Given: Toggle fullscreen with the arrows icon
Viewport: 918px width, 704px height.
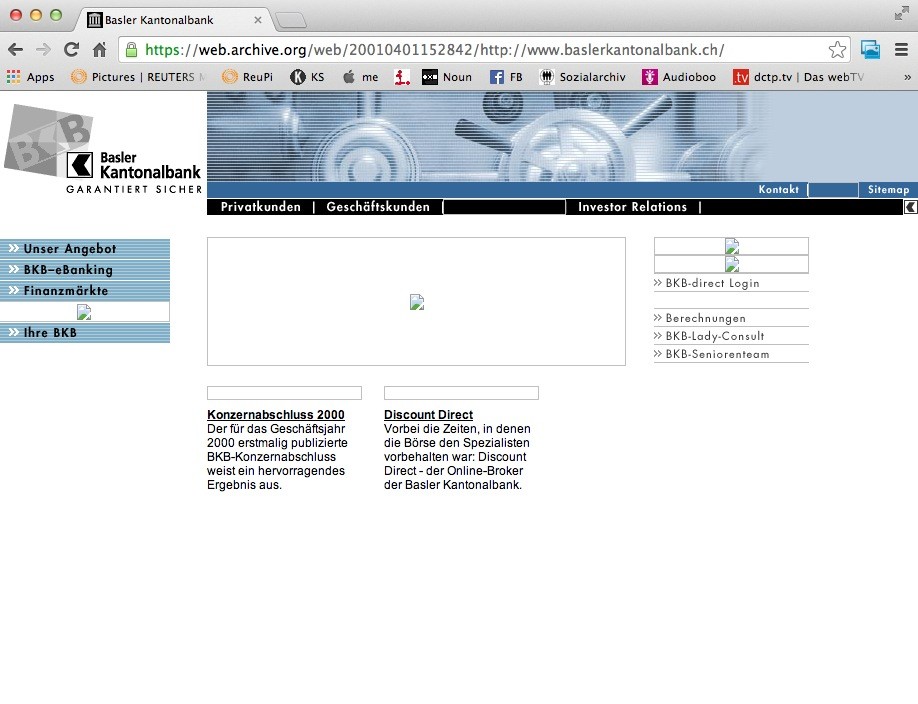Looking at the screenshot, I should tap(902, 13).
